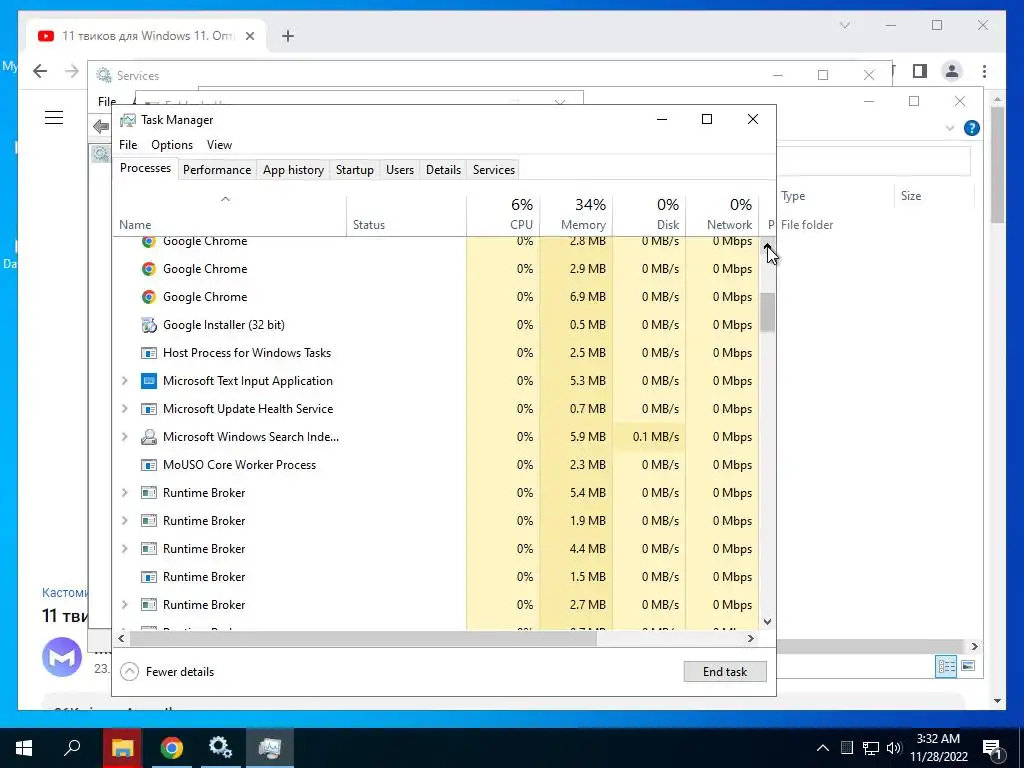Click horizontal scroll right arrow in Task Manager
1024x768 pixels.
(x=751, y=639)
